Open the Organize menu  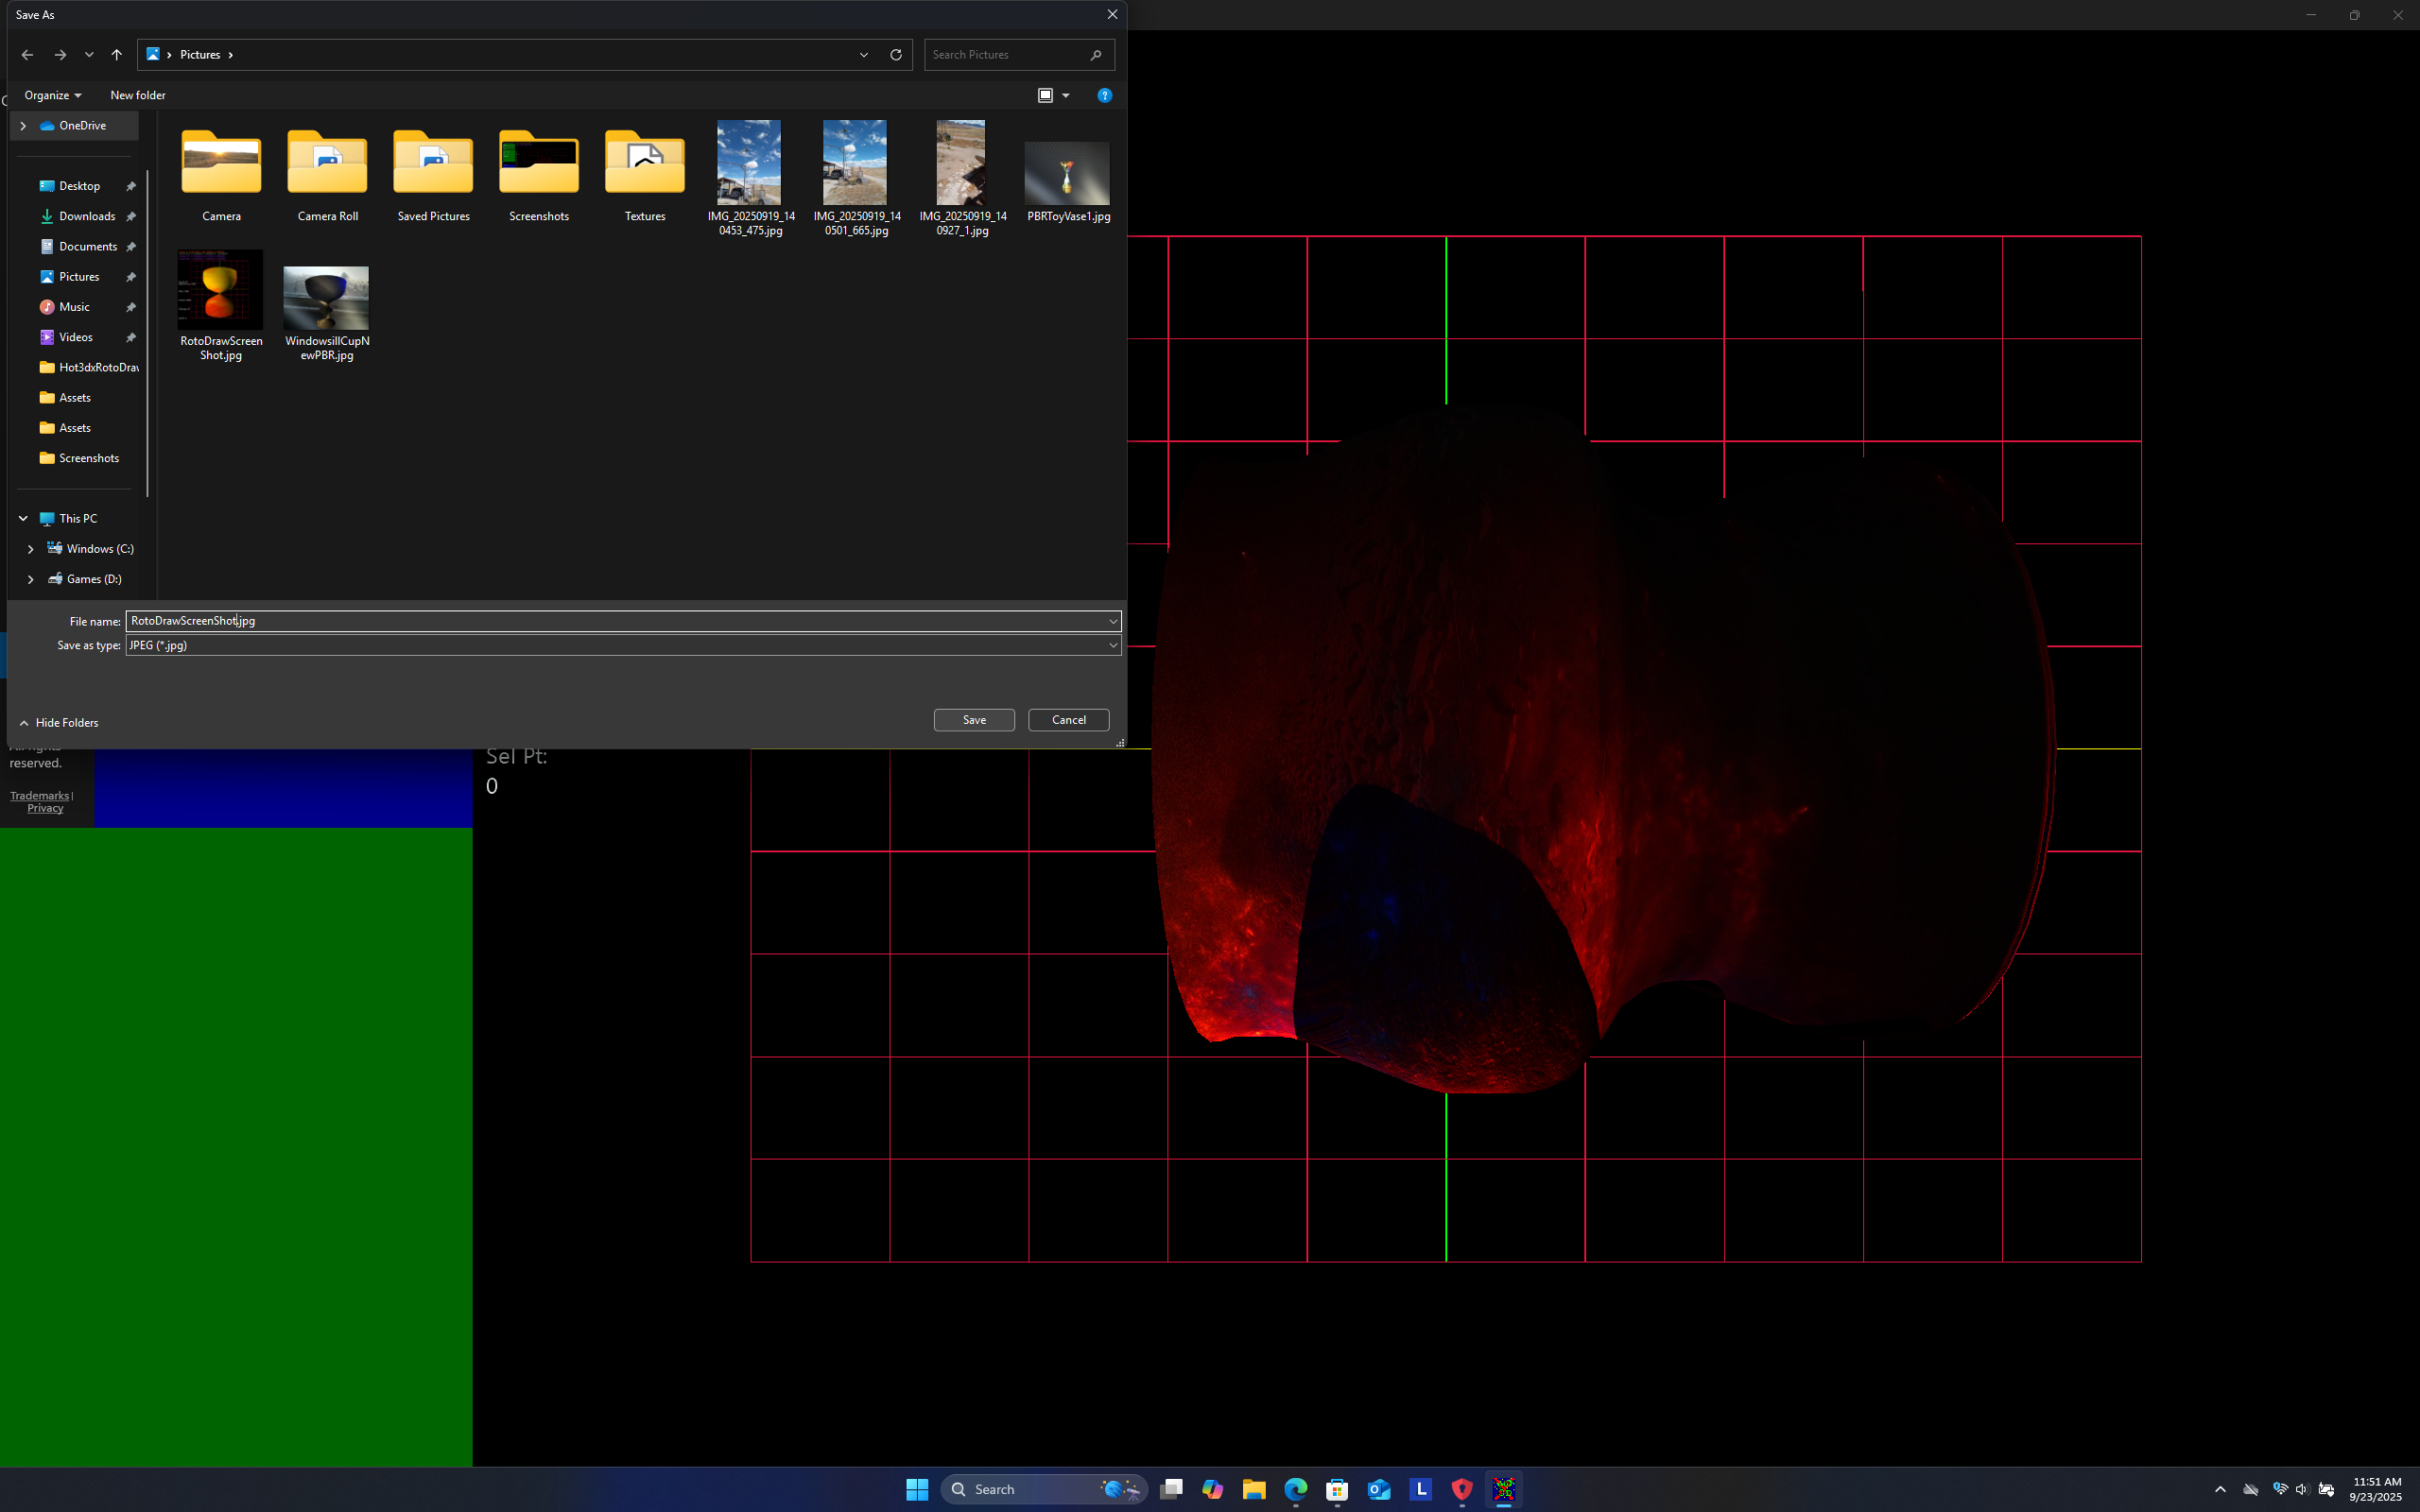pos(52,95)
